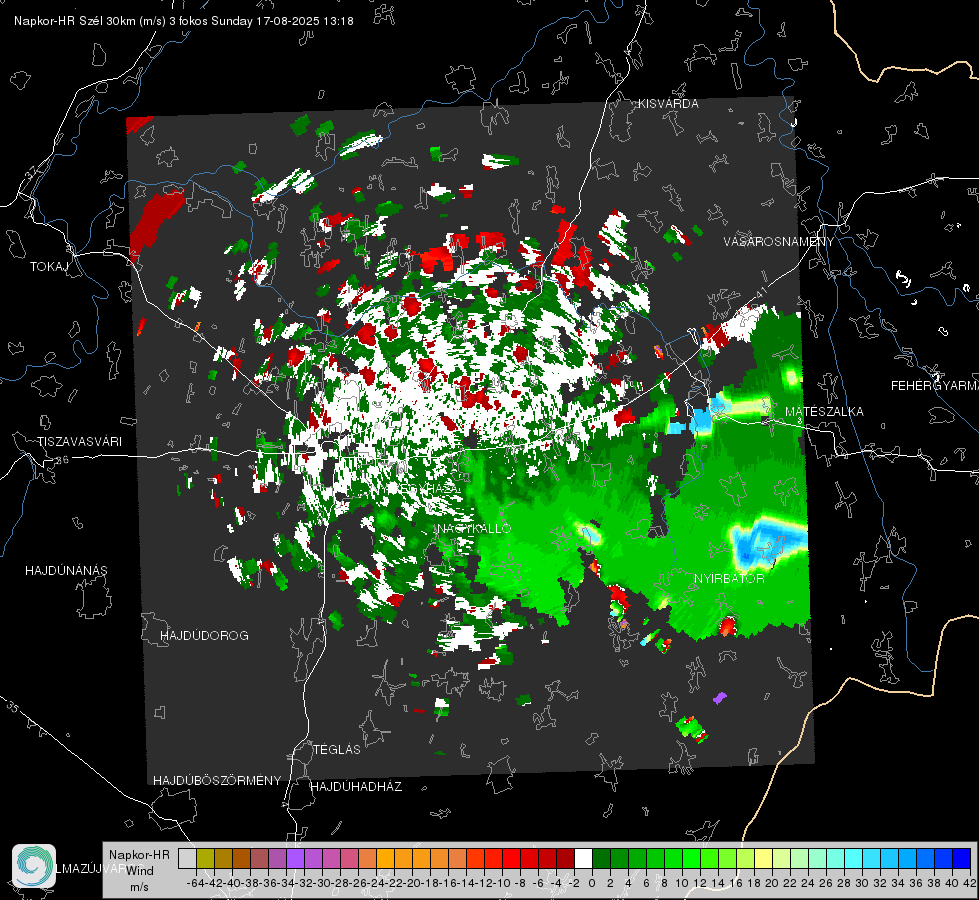Click the swirl logo icon at bottom-left
Viewport: 979px width, 900px height.
coord(34,865)
